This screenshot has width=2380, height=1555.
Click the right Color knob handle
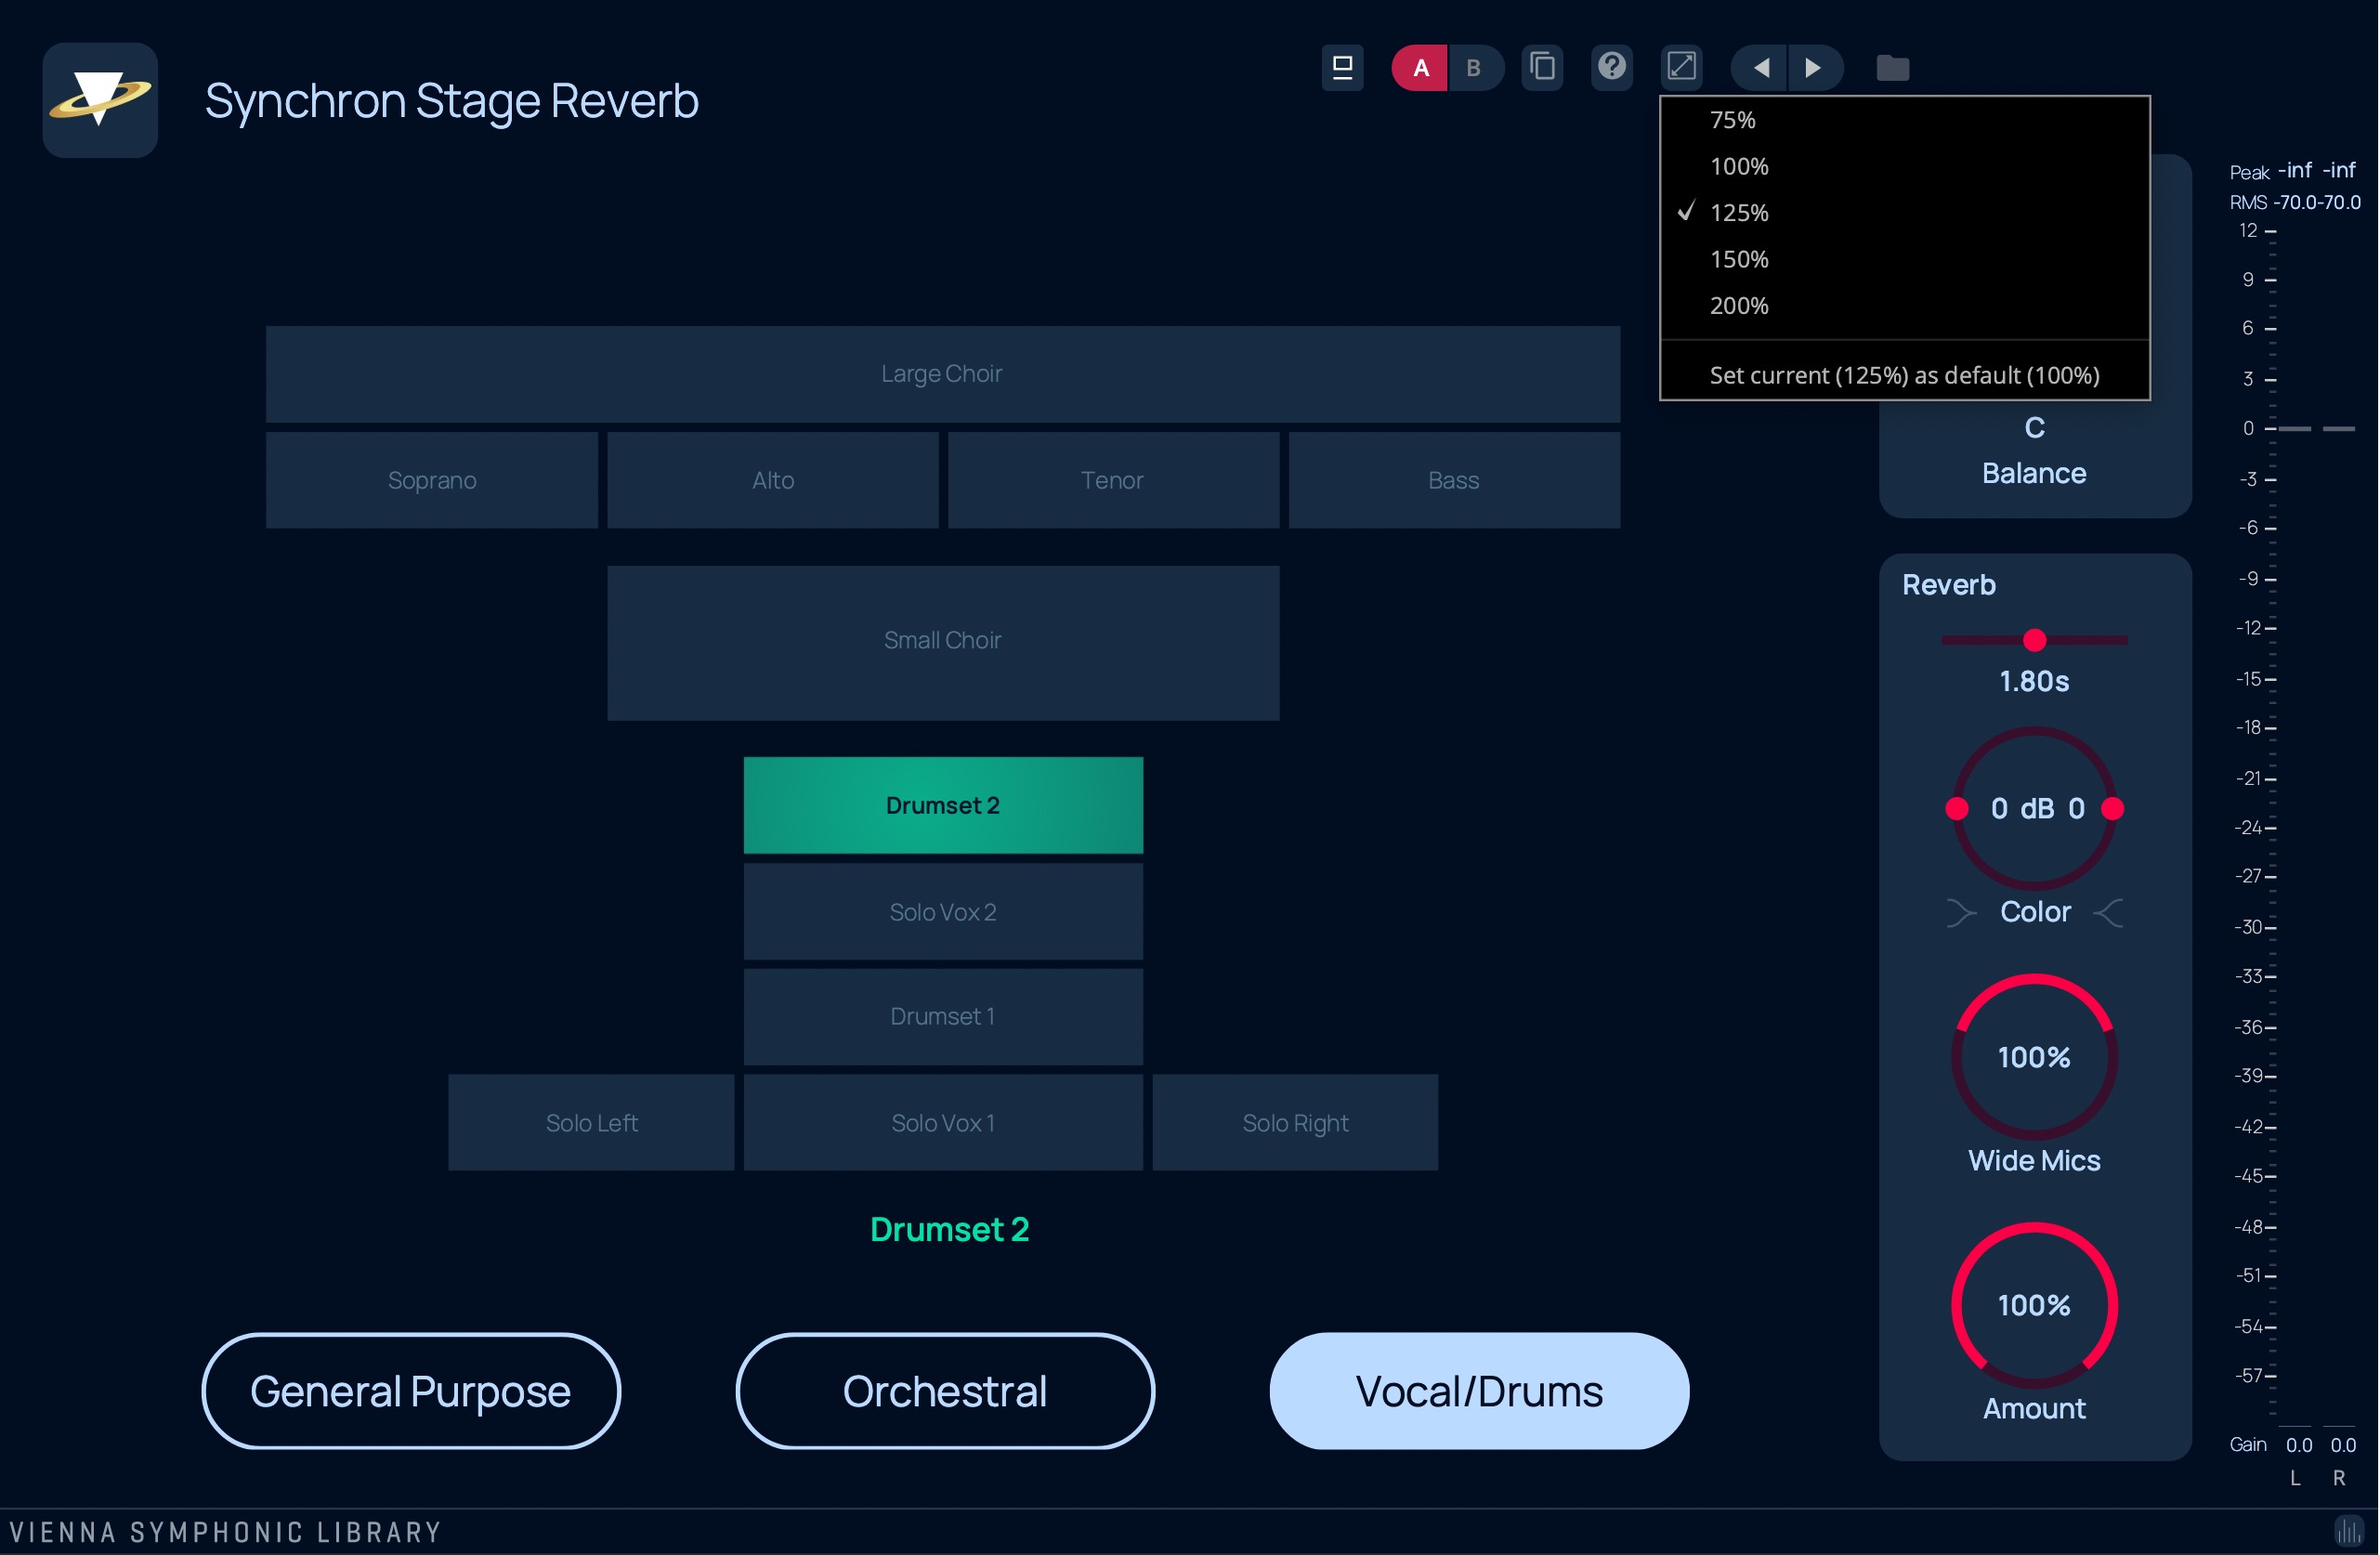tap(2112, 809)
